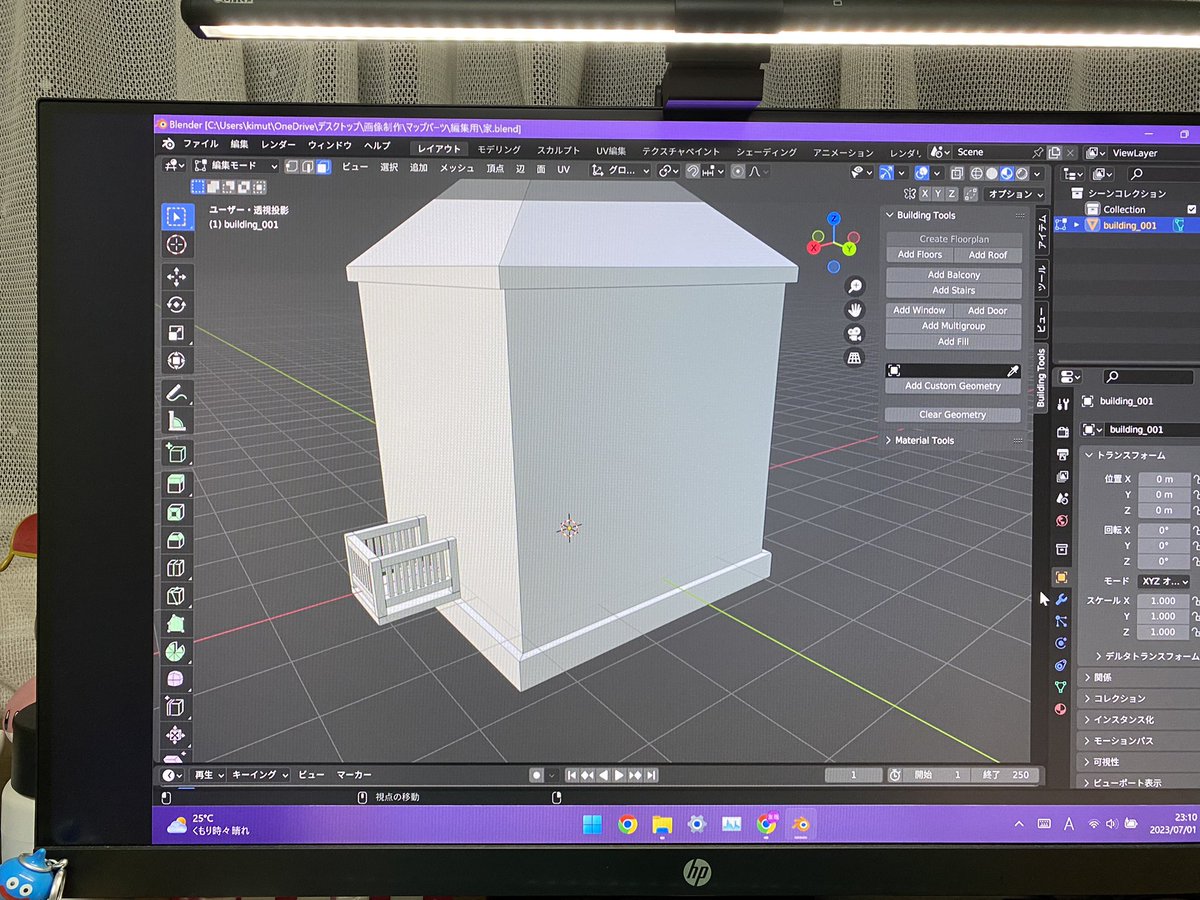Viewport: 1200px width, 900px height.
Task: Open the Material properties tab icon
Action: 1062,709
